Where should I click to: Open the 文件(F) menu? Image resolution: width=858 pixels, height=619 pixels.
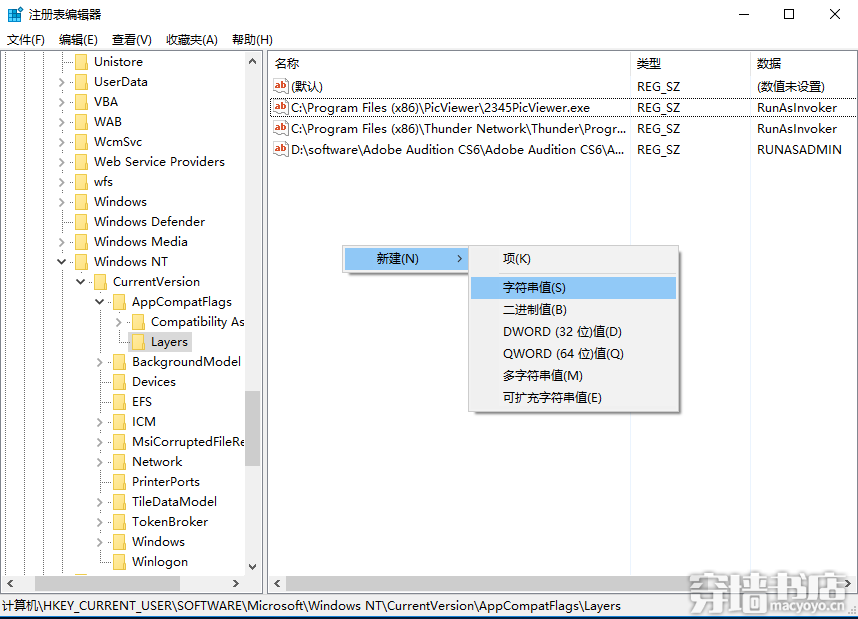pos(26,40)
